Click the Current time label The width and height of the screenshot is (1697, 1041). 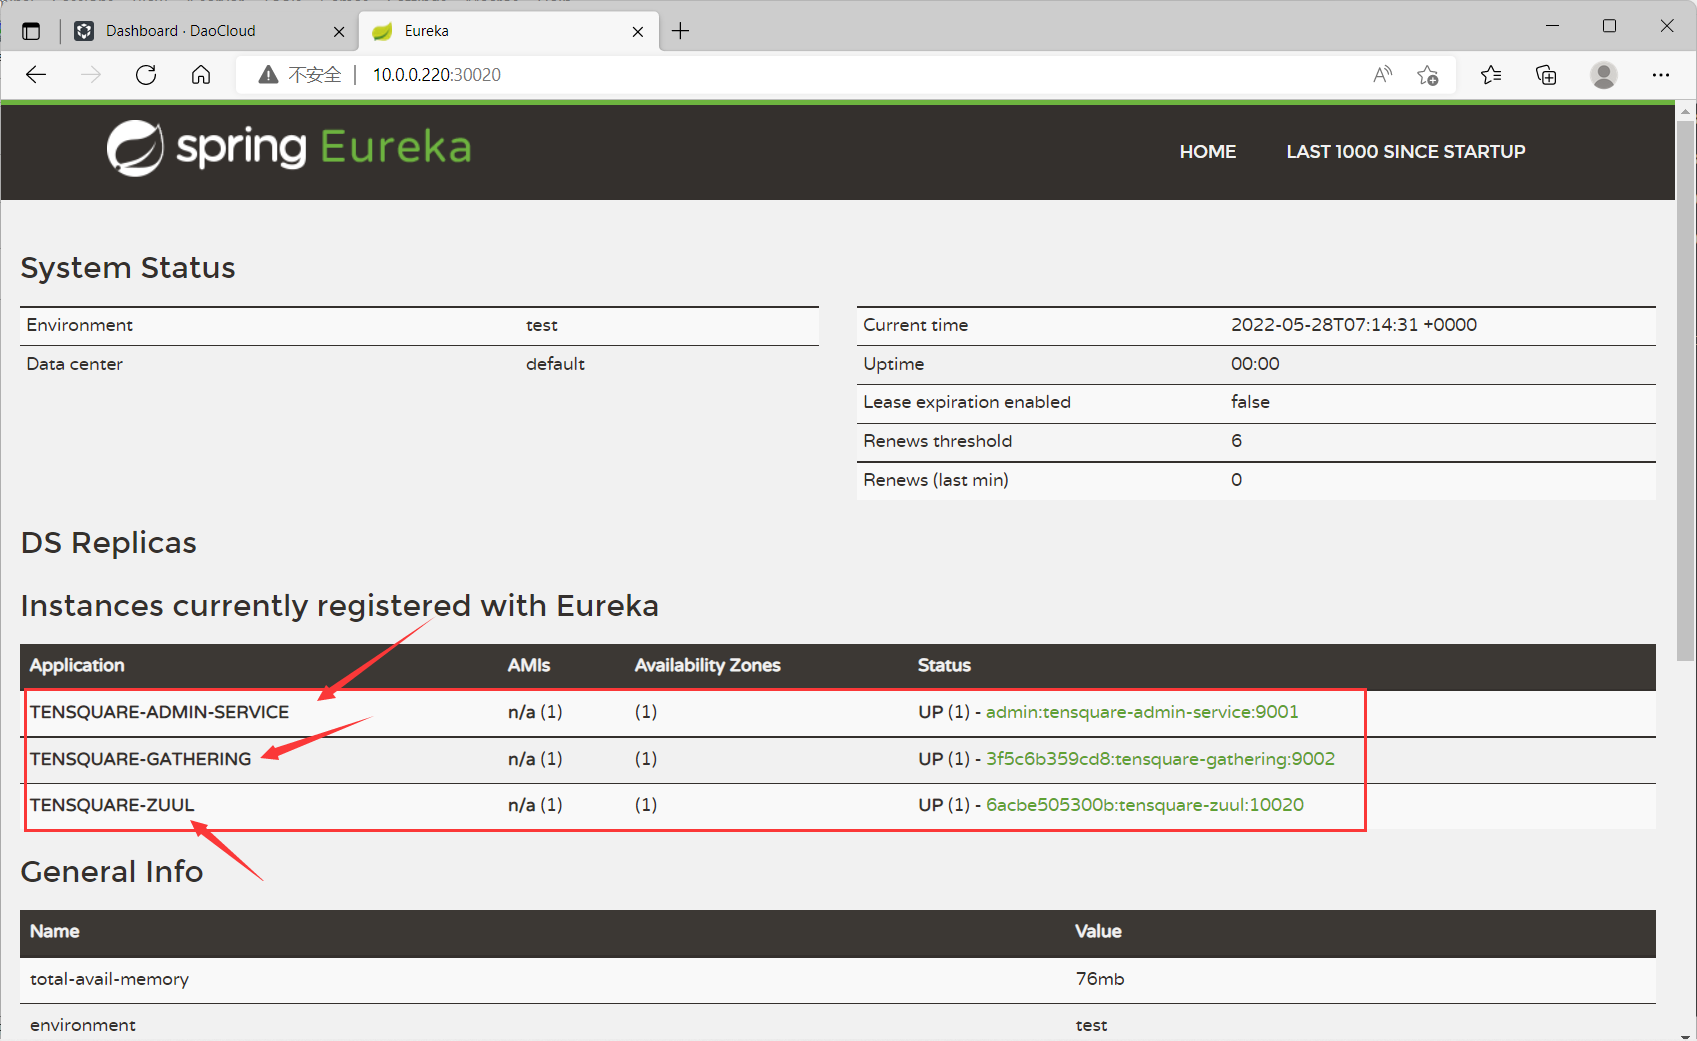coord(916,325)
